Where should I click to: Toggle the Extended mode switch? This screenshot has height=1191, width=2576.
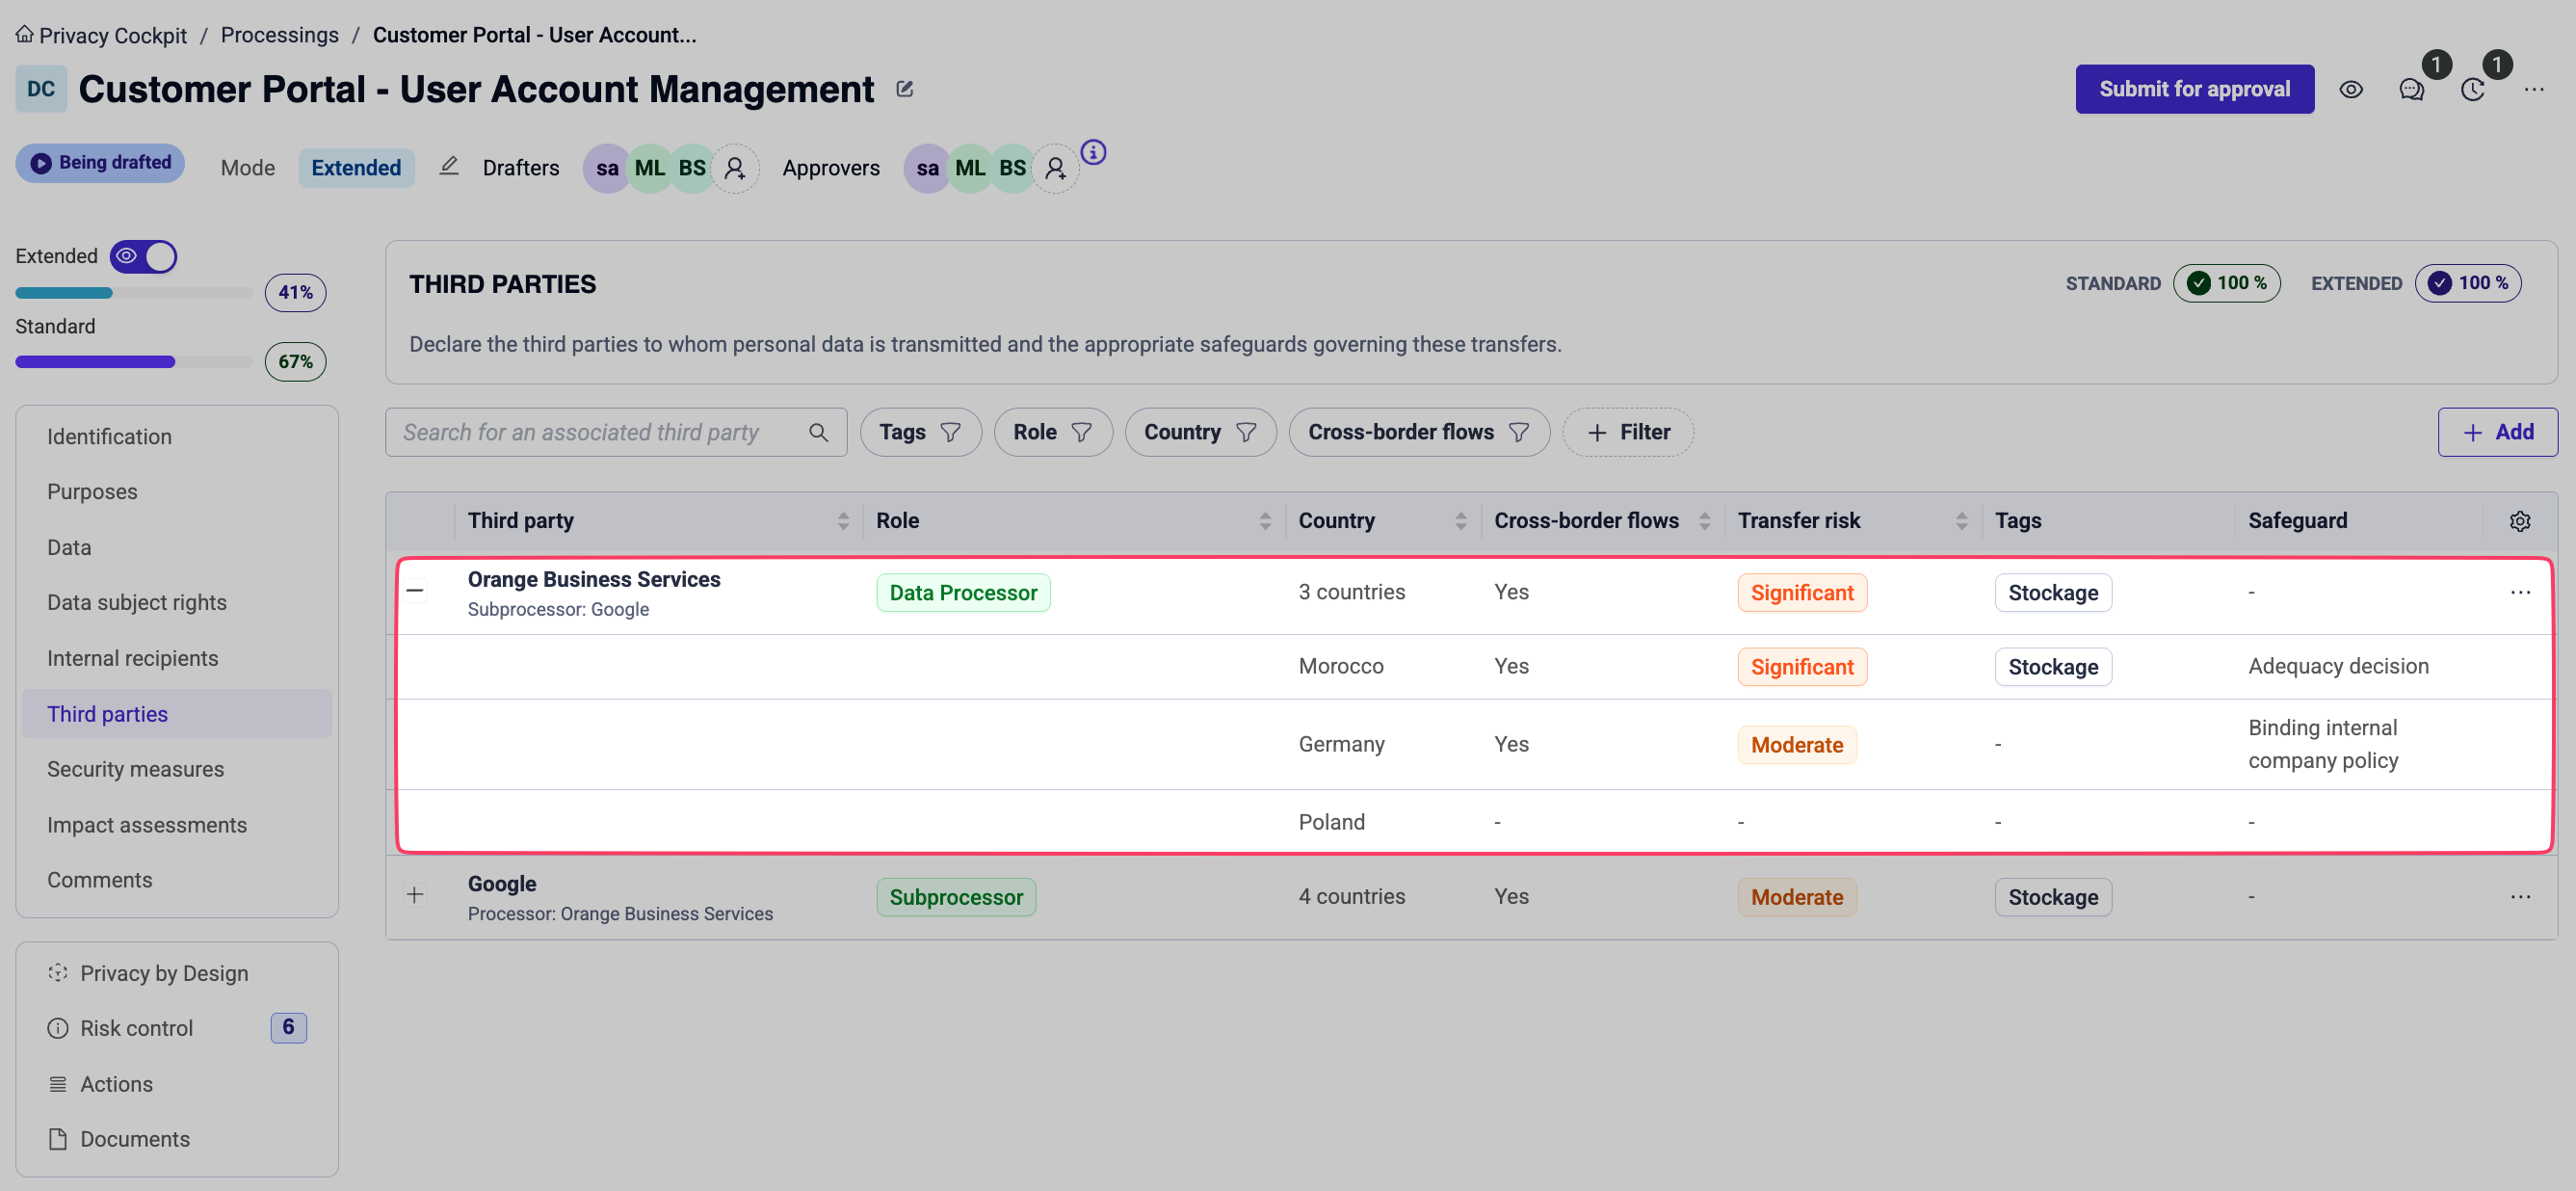[144, 256]
